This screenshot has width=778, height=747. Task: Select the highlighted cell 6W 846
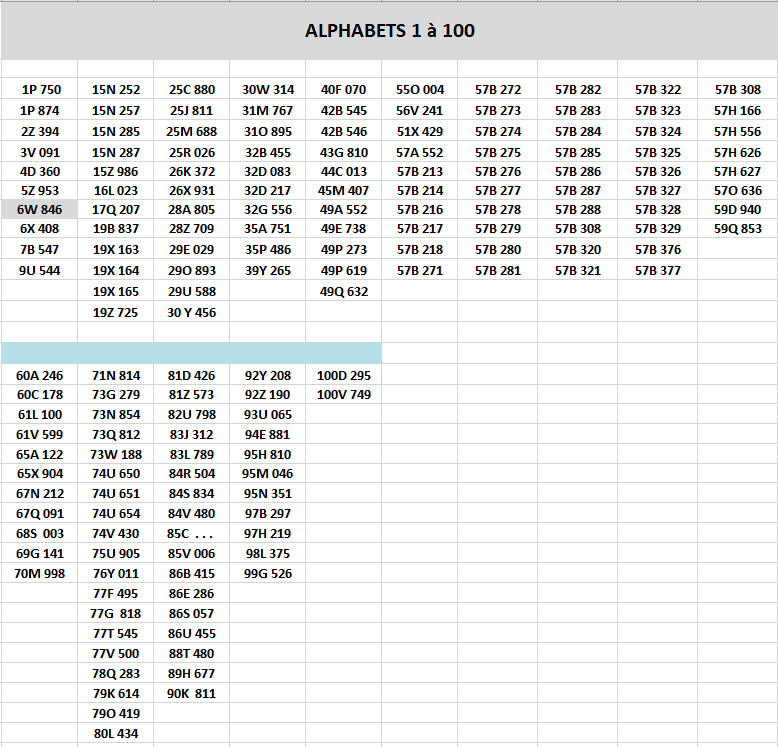[39, 210]
